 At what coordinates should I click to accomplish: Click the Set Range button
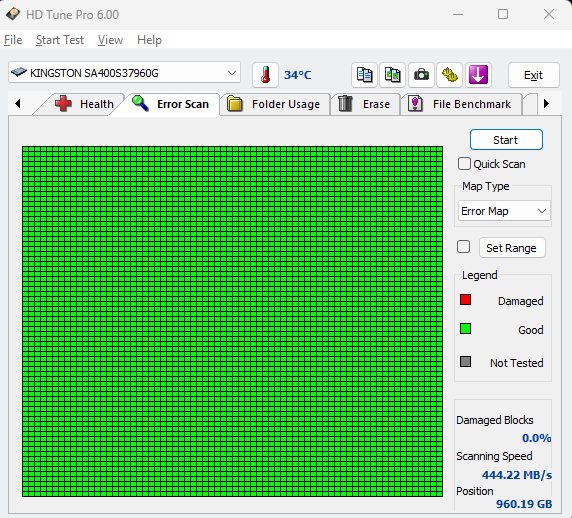click(512, 248)
